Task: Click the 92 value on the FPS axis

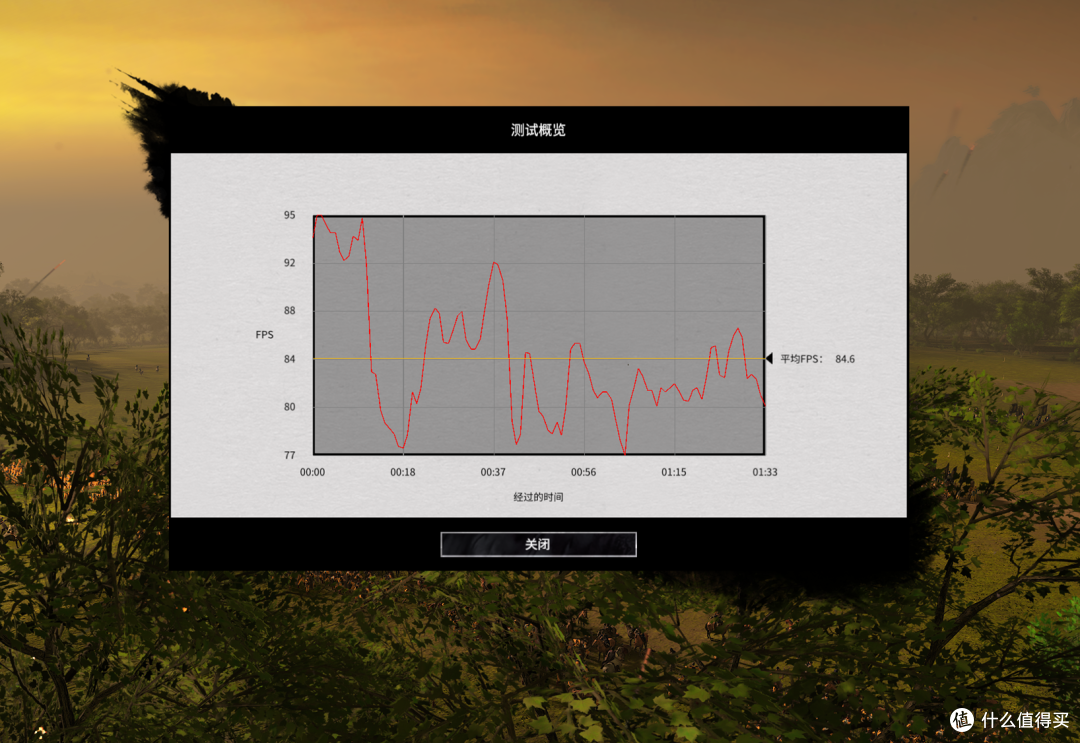Action: (289, 262)
